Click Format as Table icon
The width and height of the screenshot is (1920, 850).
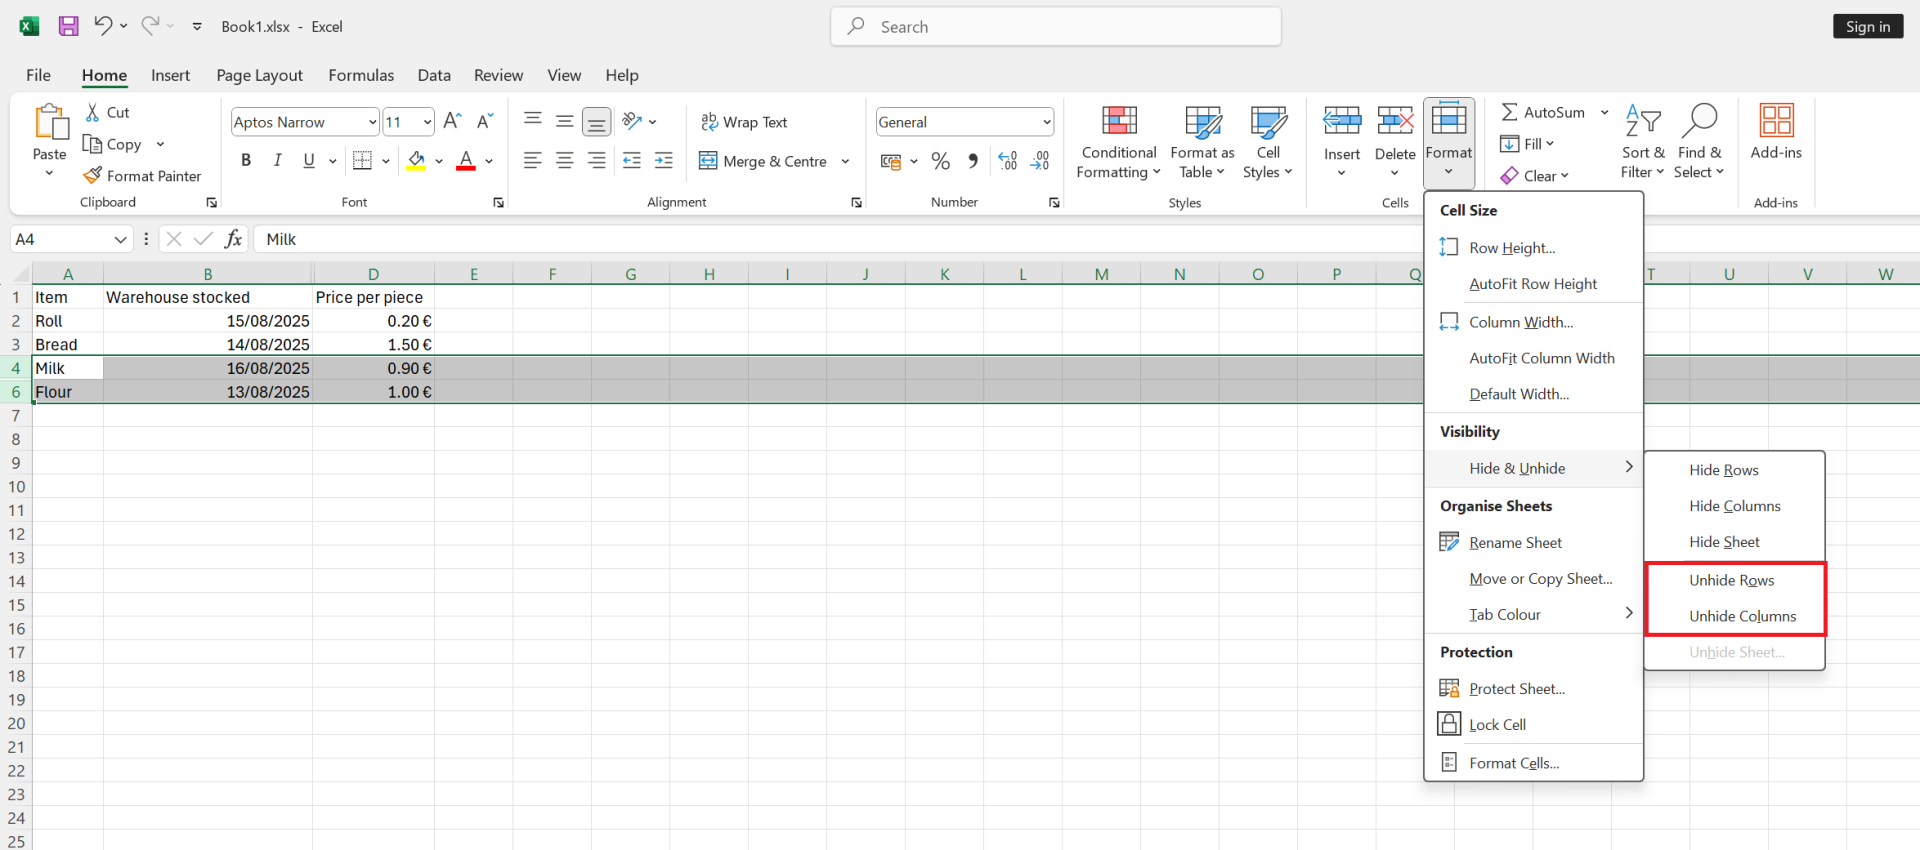point(1203,122)
